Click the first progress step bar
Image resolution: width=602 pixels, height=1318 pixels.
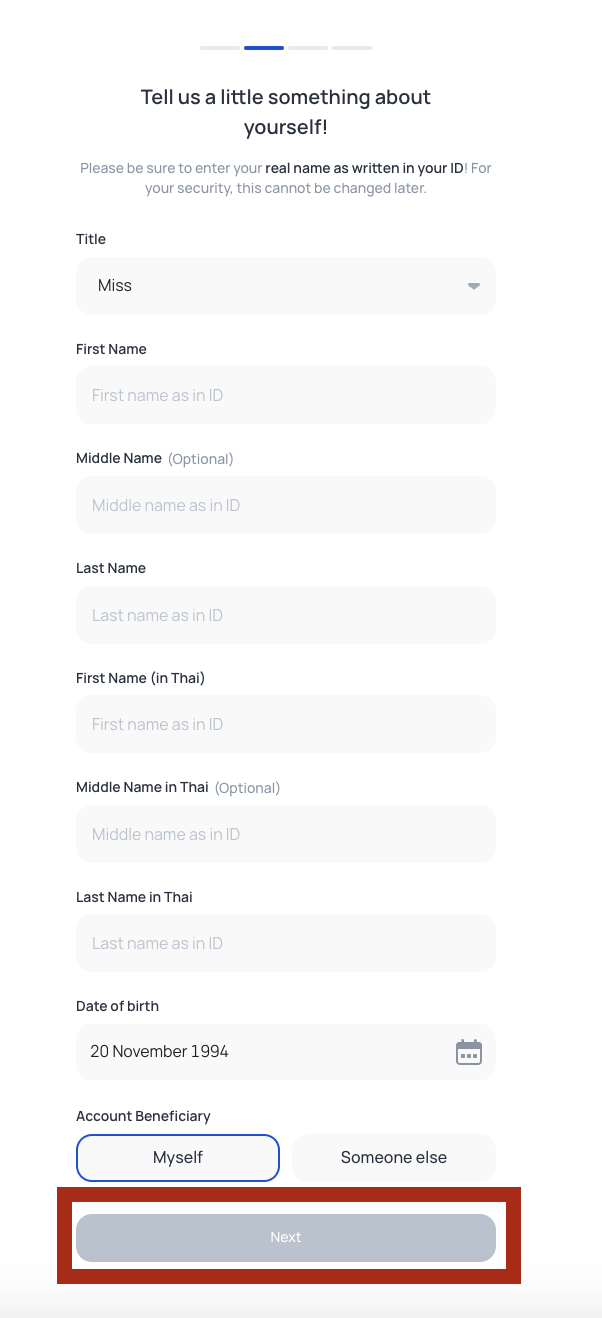pos(220,48)
